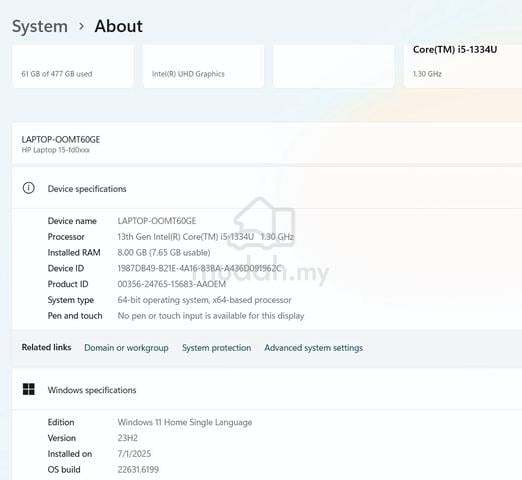Select the 1.30 GHz text in processor card
This screenshot has height=480, width=522.
427,74
